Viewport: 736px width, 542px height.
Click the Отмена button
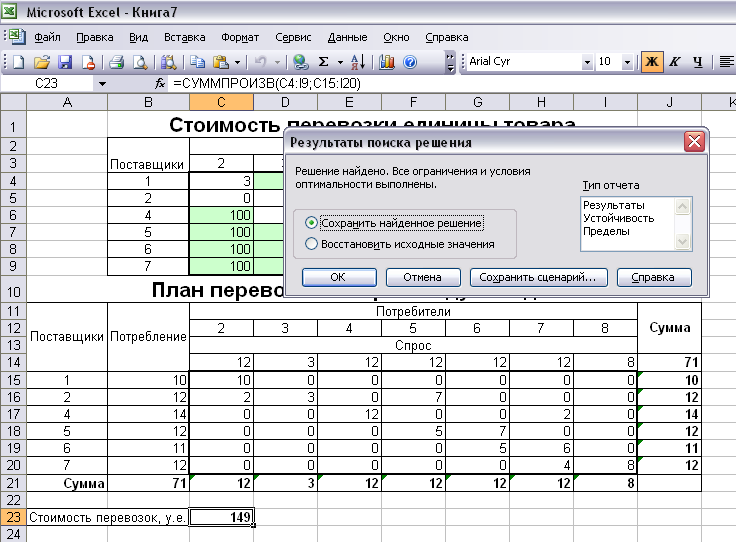click(x=423, y=277)
